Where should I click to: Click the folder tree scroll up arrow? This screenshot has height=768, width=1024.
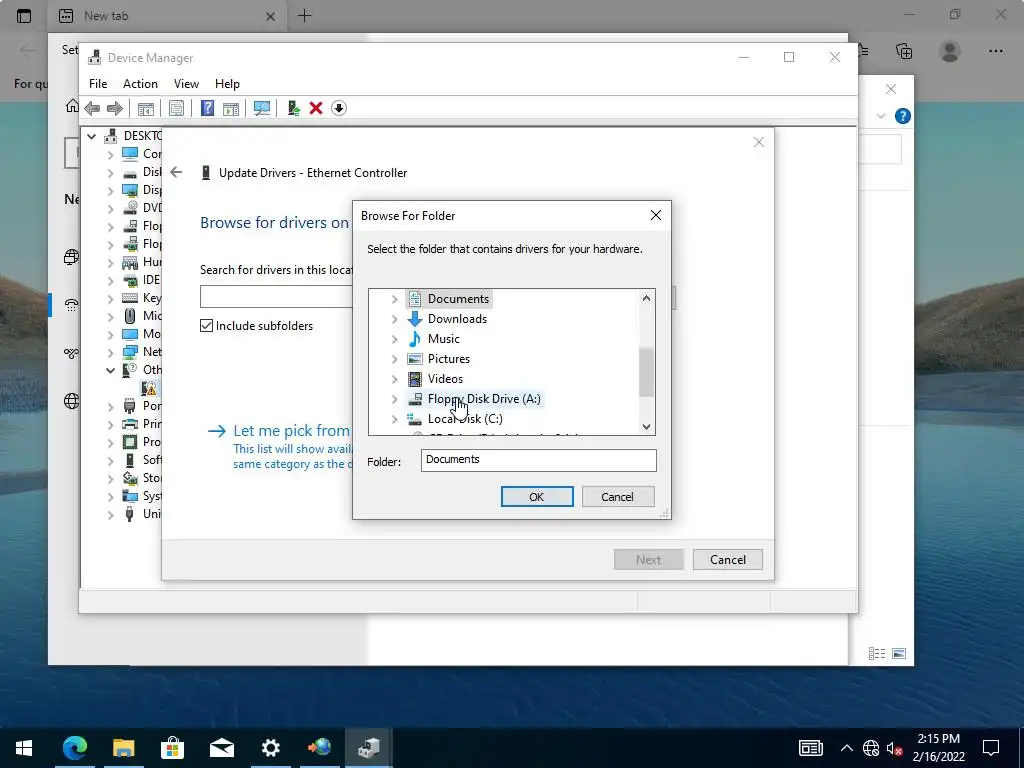pyautogui.click(x=646, y=298)
